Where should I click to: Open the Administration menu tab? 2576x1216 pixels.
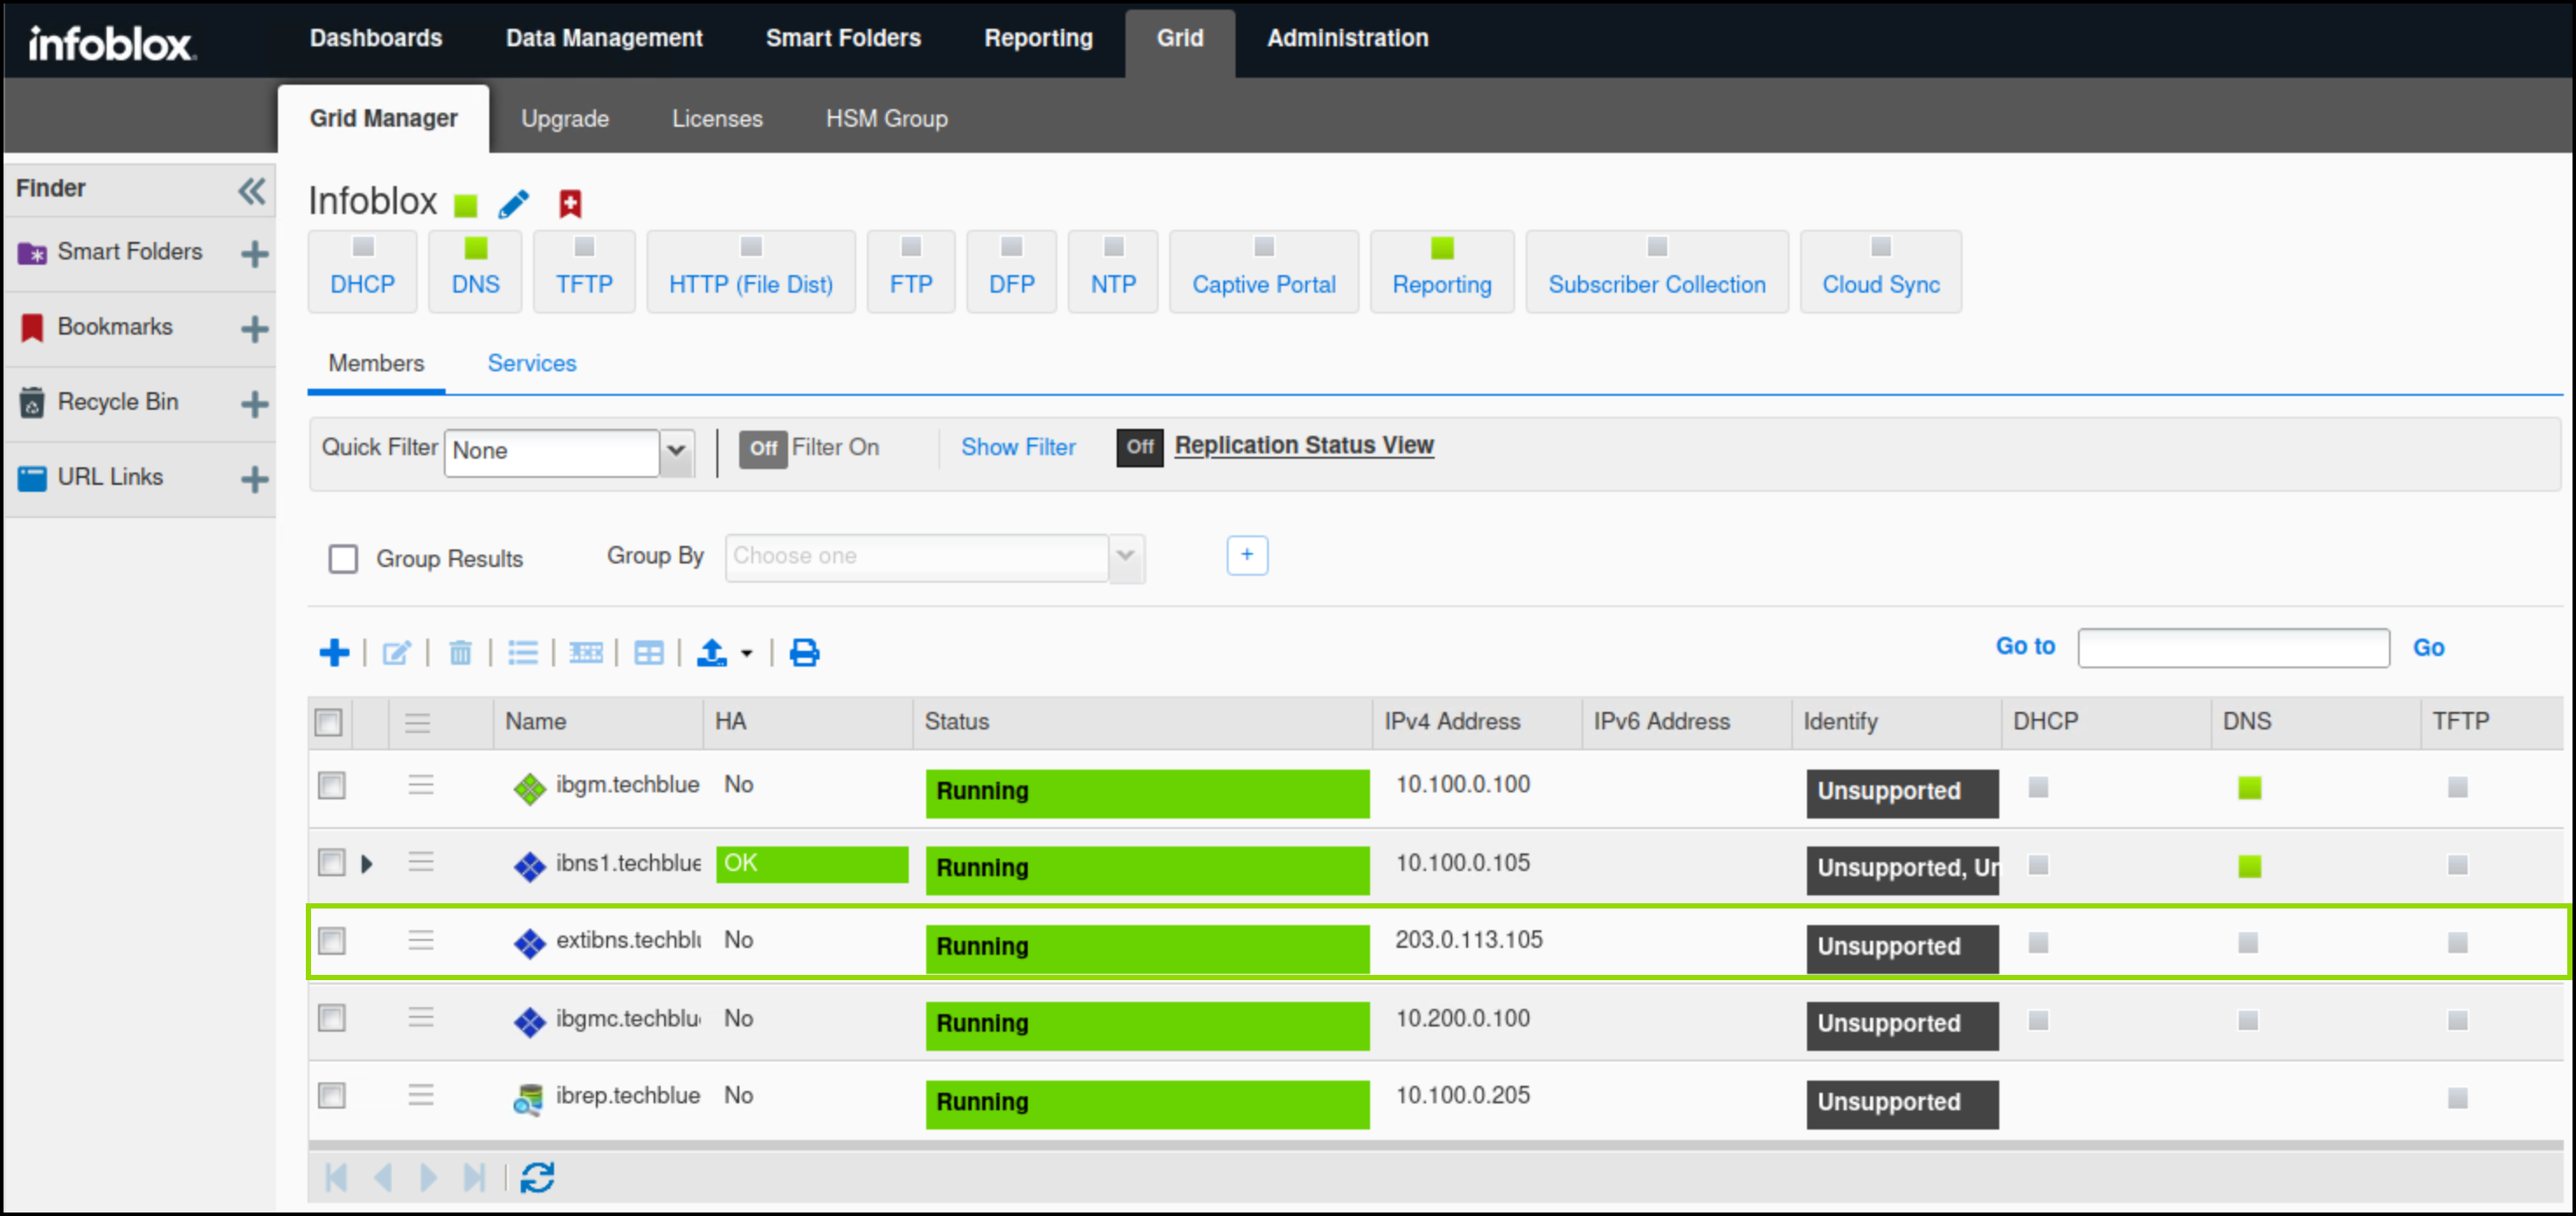click(1347, 38)
